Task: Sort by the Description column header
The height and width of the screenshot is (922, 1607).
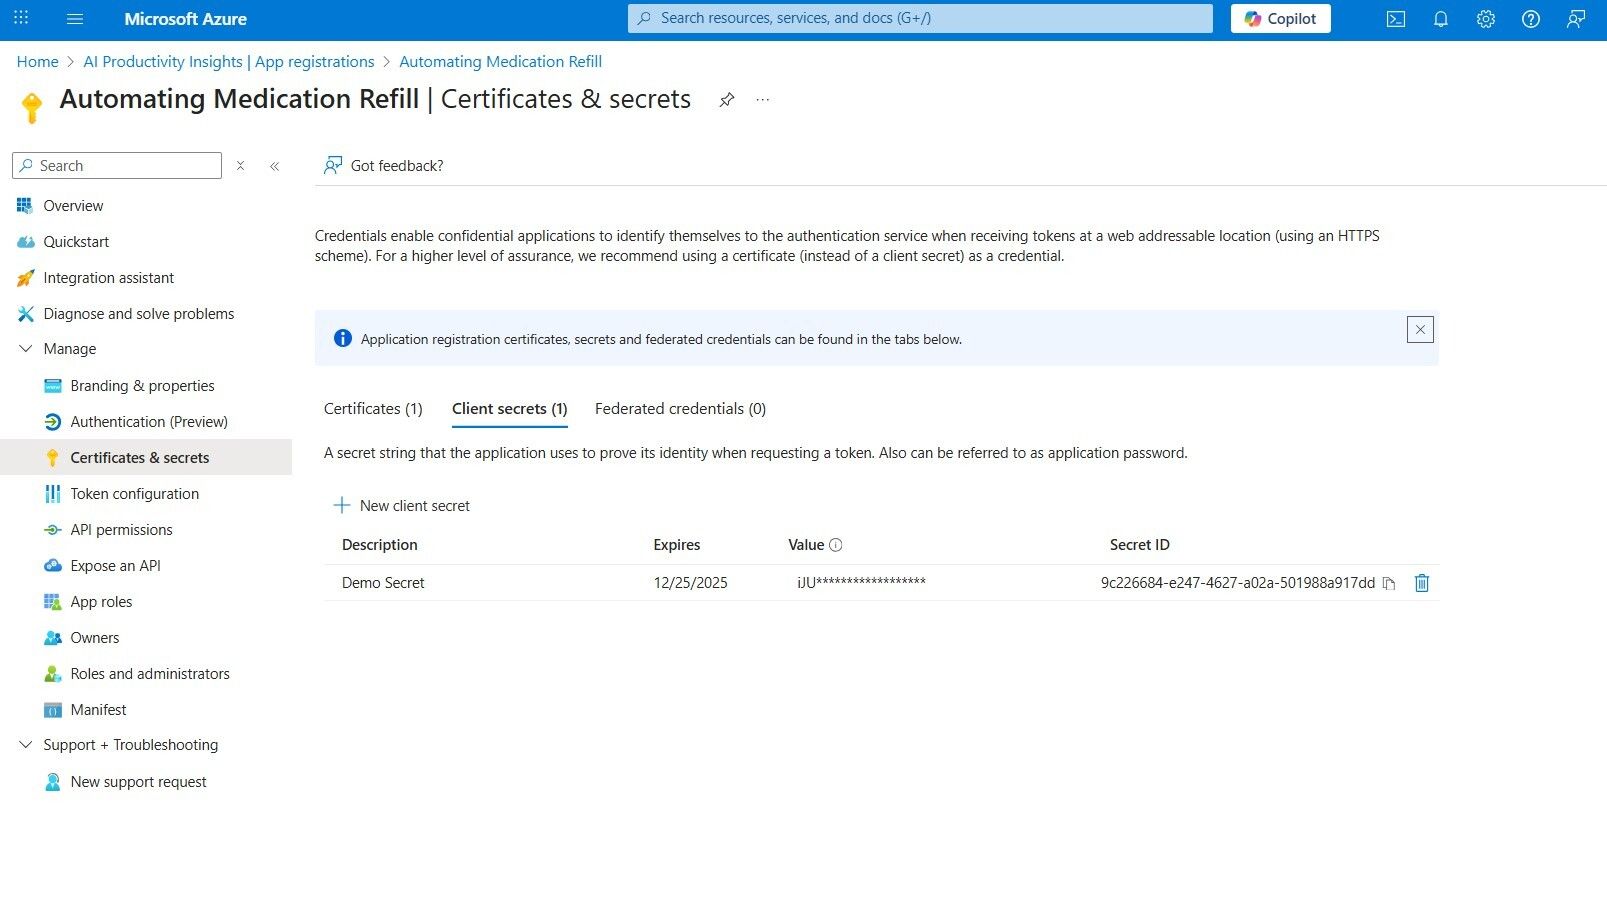Action: [380, 545]
